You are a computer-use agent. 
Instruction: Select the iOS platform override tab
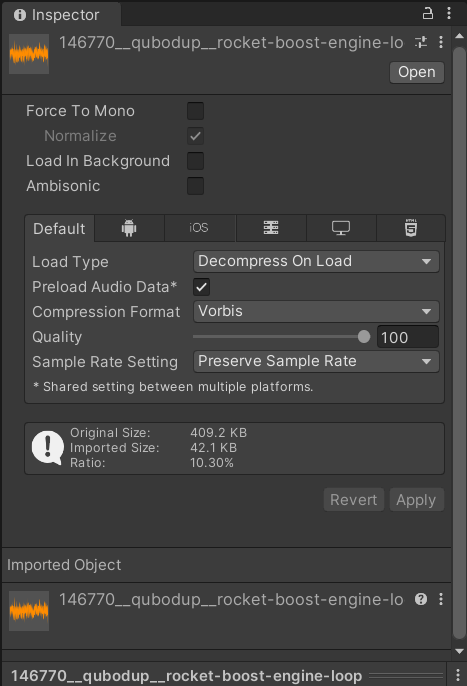click(x=199, y=228)
